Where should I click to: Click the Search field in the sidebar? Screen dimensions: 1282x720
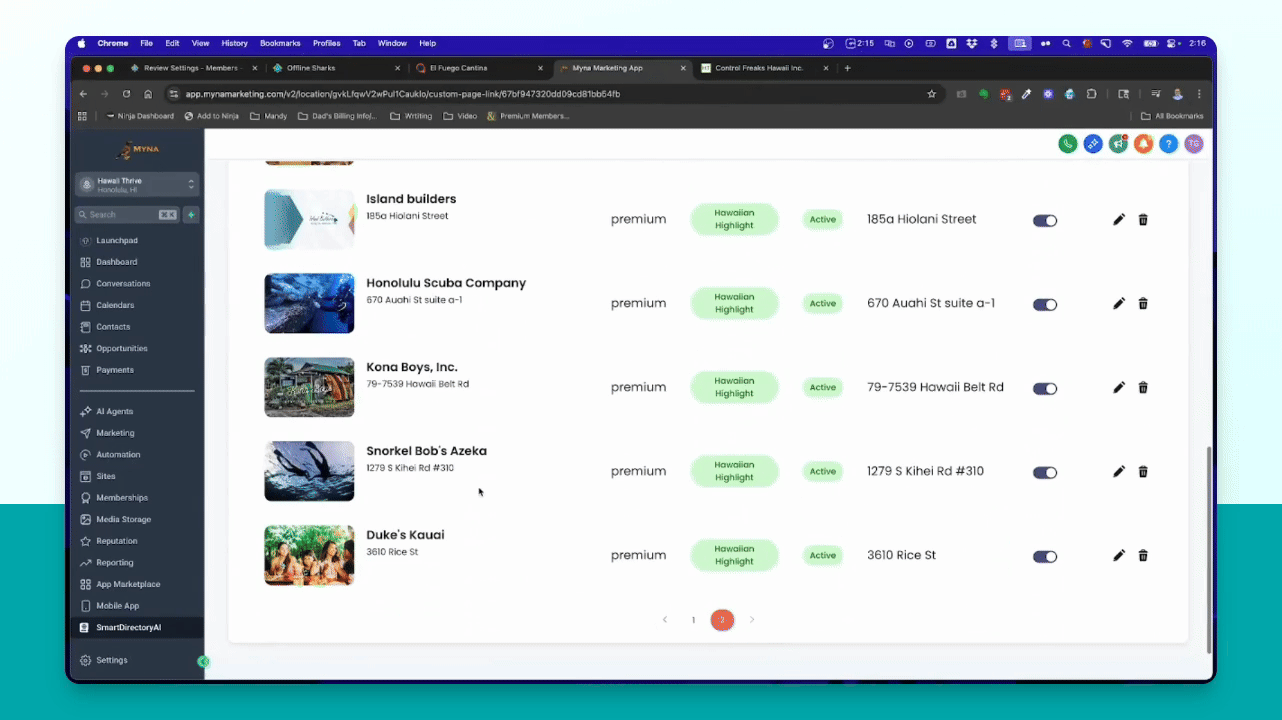(x=128, y=215)
